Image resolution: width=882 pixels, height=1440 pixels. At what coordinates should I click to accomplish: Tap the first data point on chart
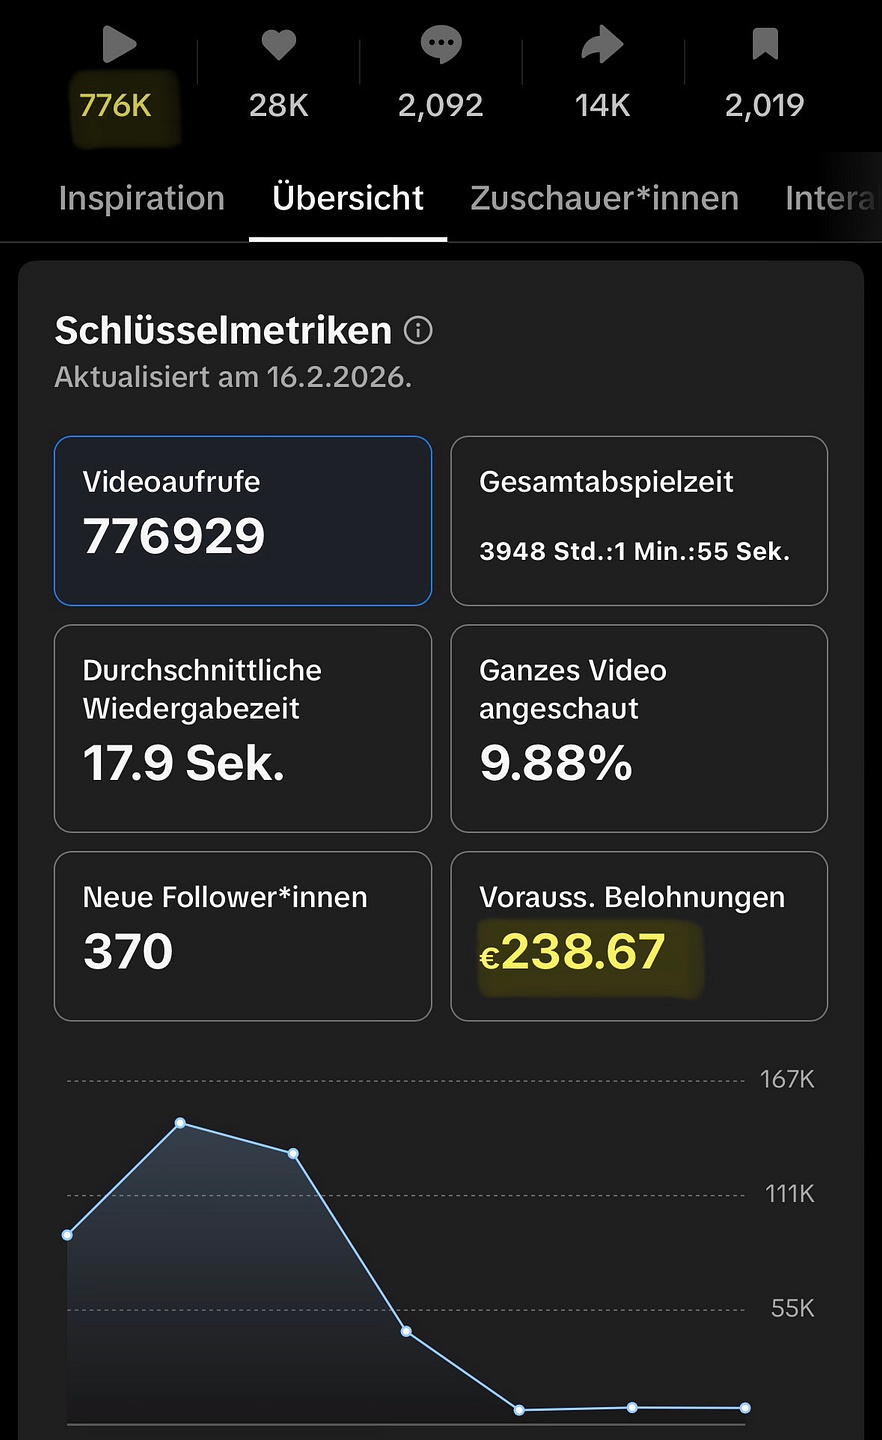tap(68, 1235)
